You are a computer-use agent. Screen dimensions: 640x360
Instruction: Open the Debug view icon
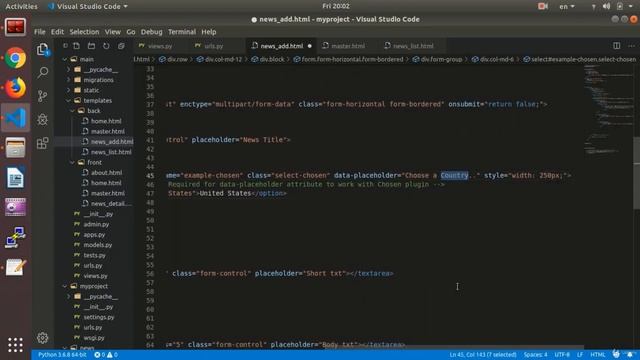[42, 119]
